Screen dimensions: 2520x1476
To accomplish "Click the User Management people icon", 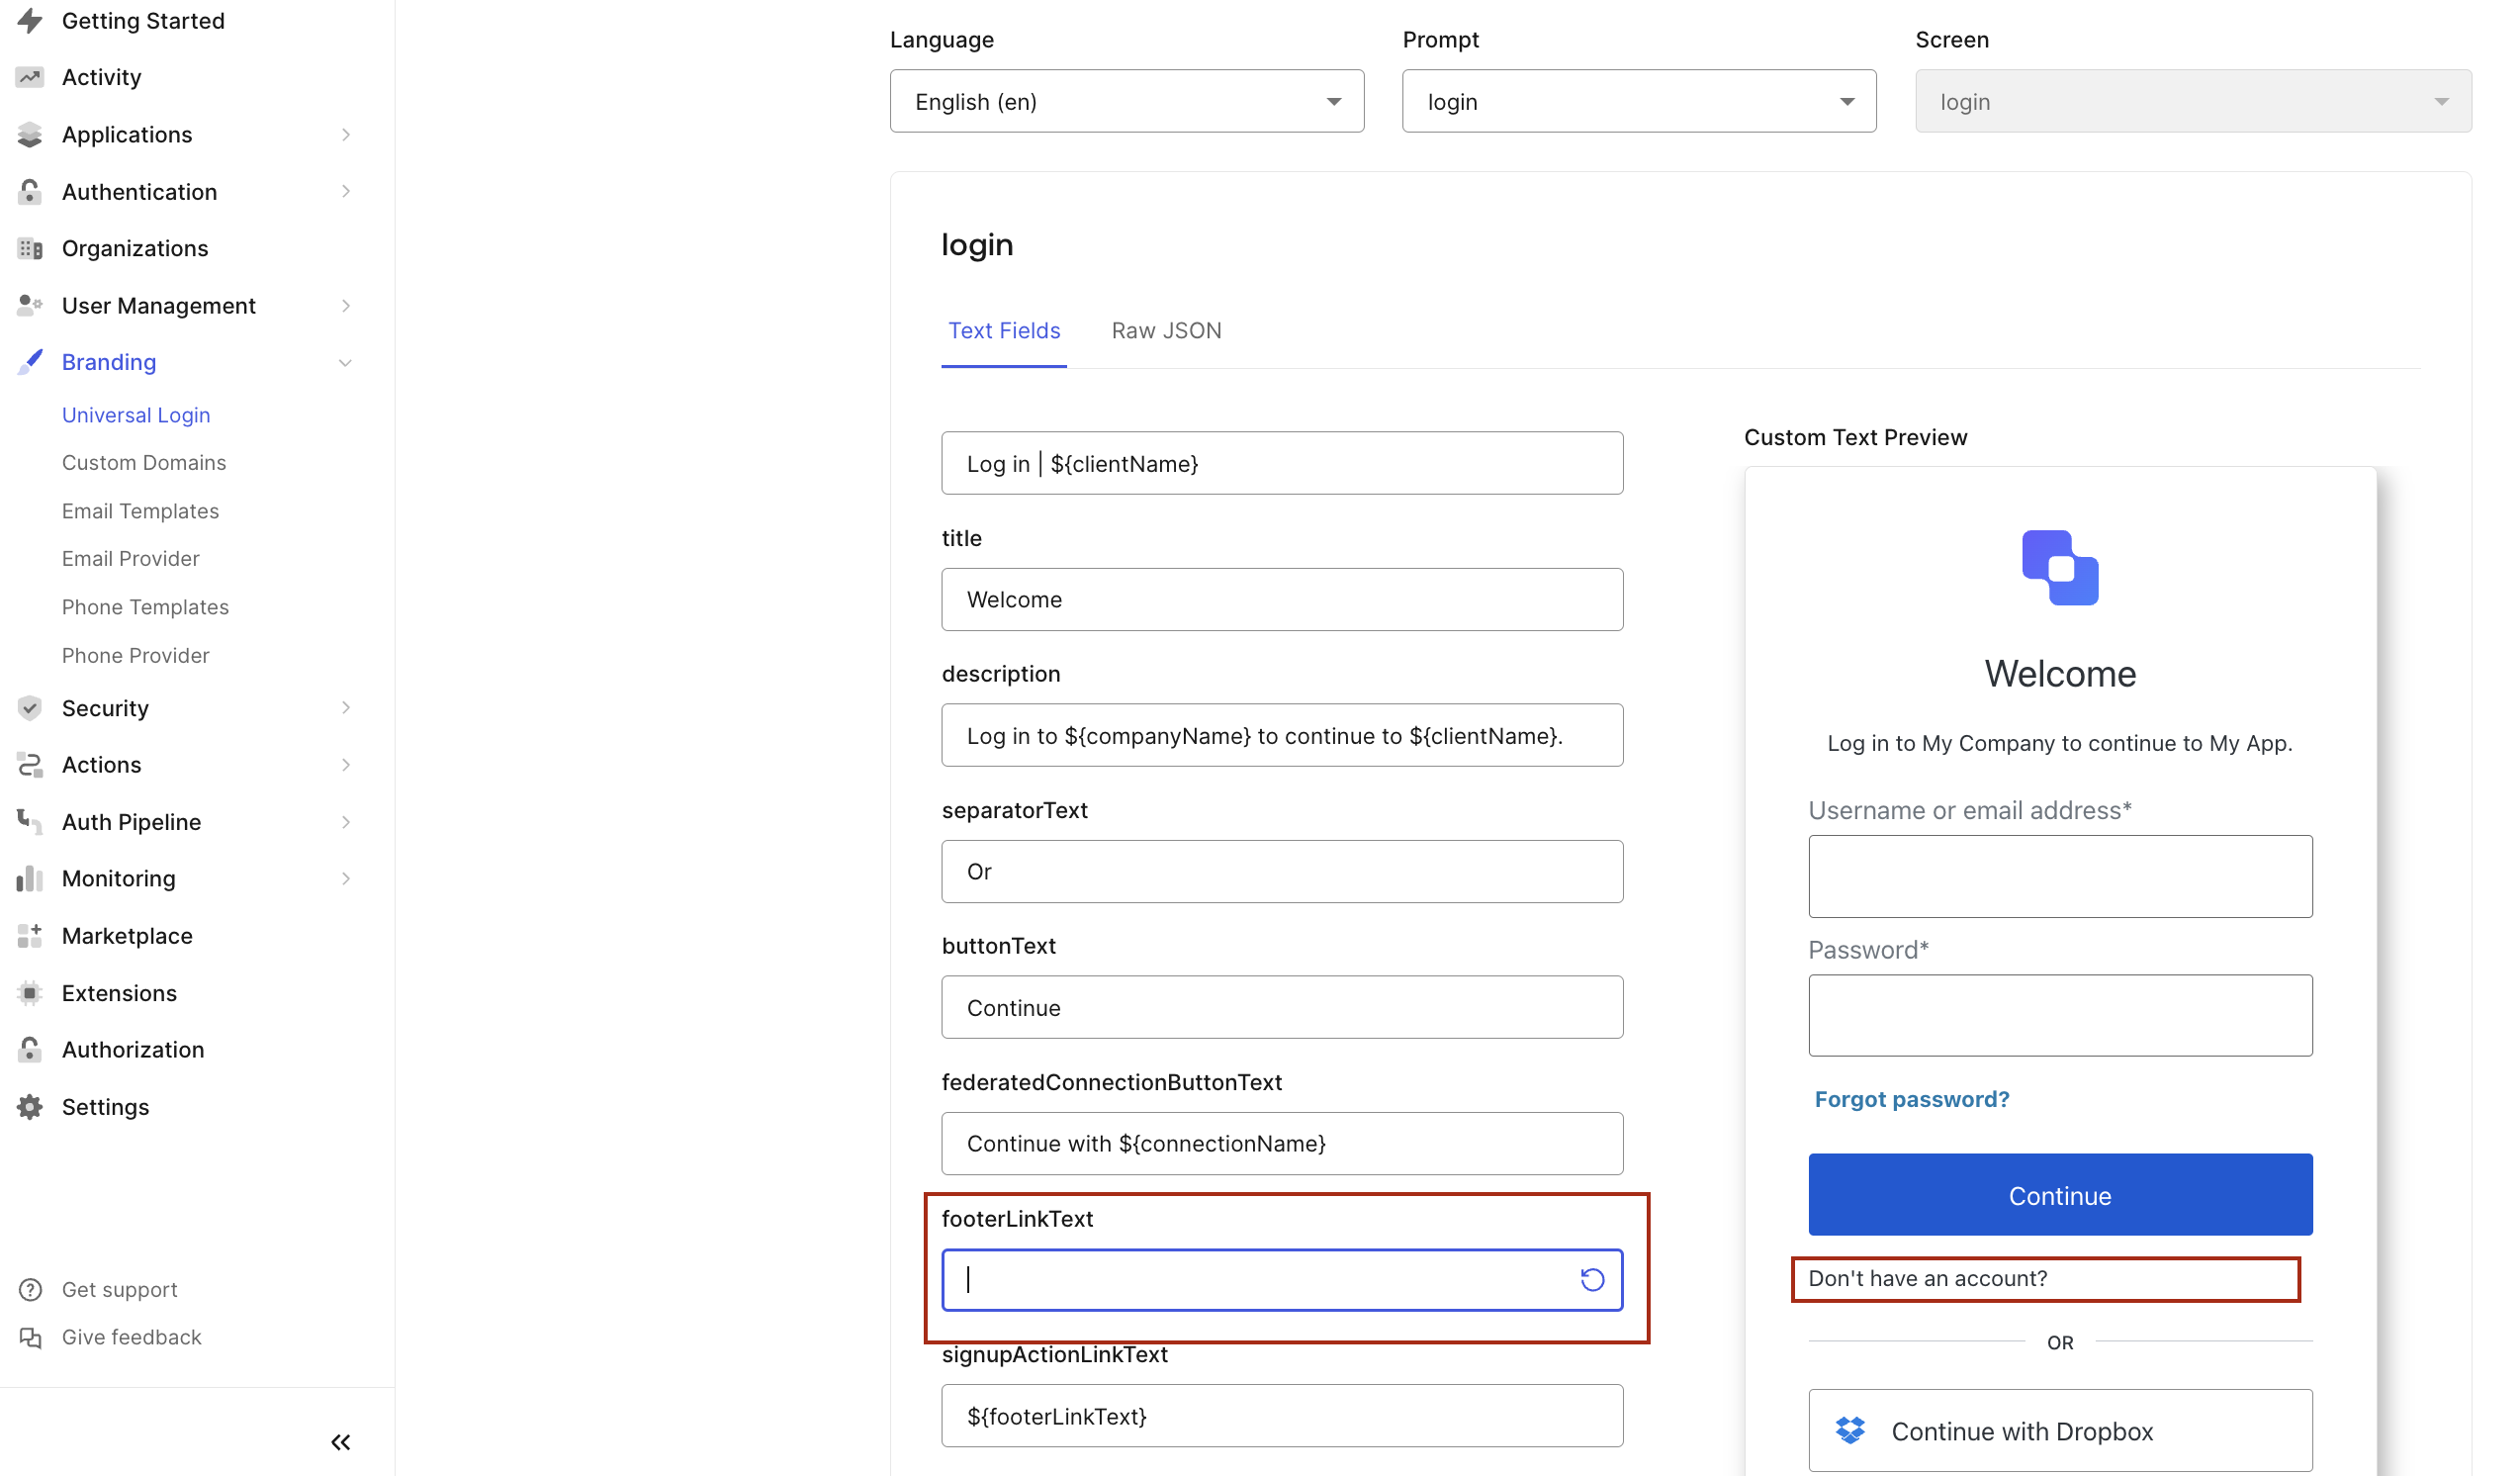I will pyautogui.click(x=30, y=305).
